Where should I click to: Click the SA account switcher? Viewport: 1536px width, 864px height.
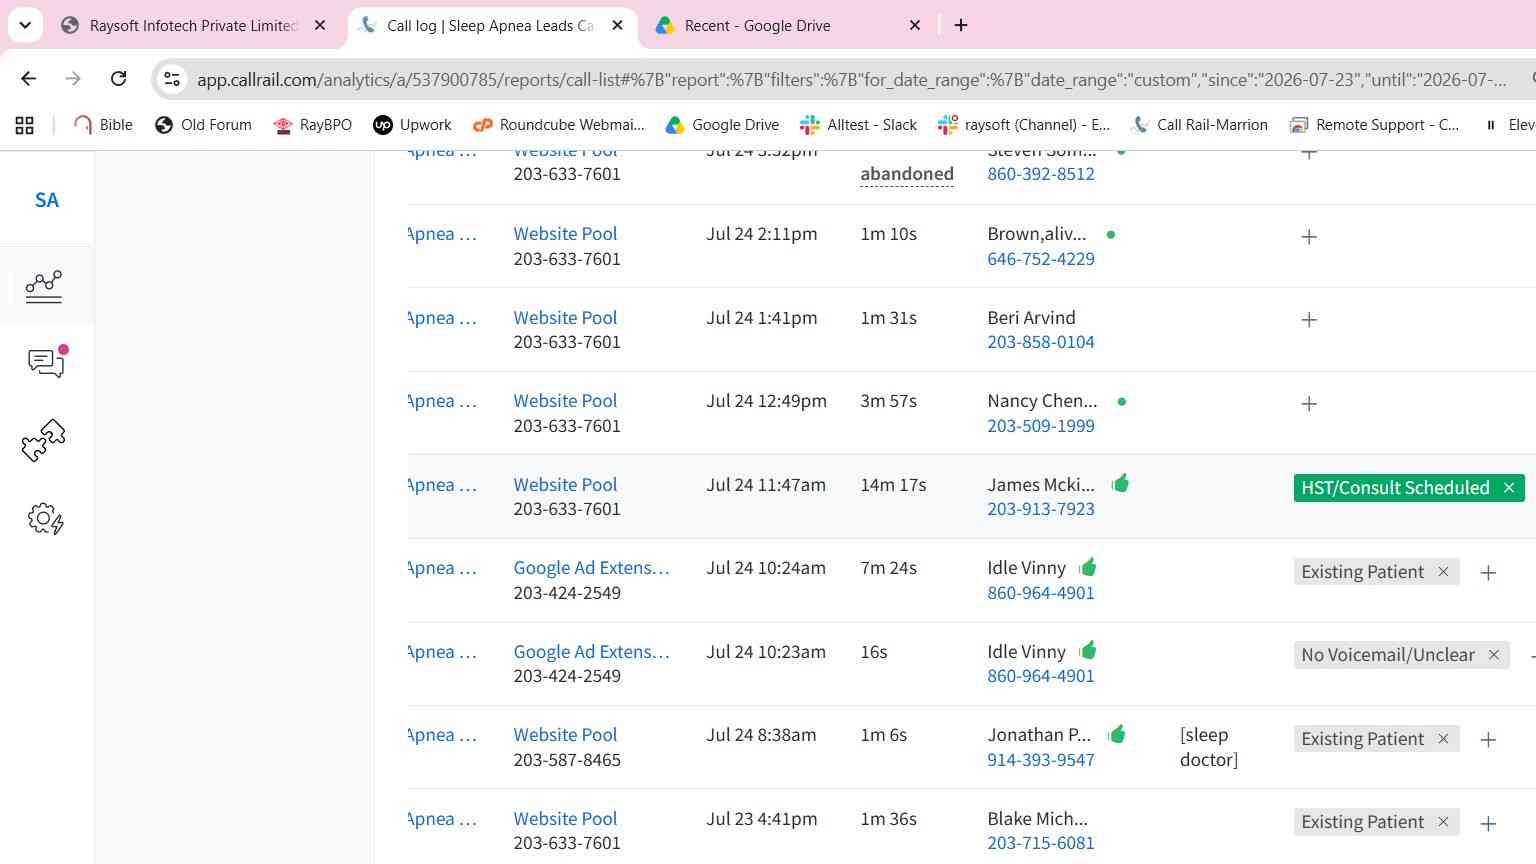coord(47,200)
